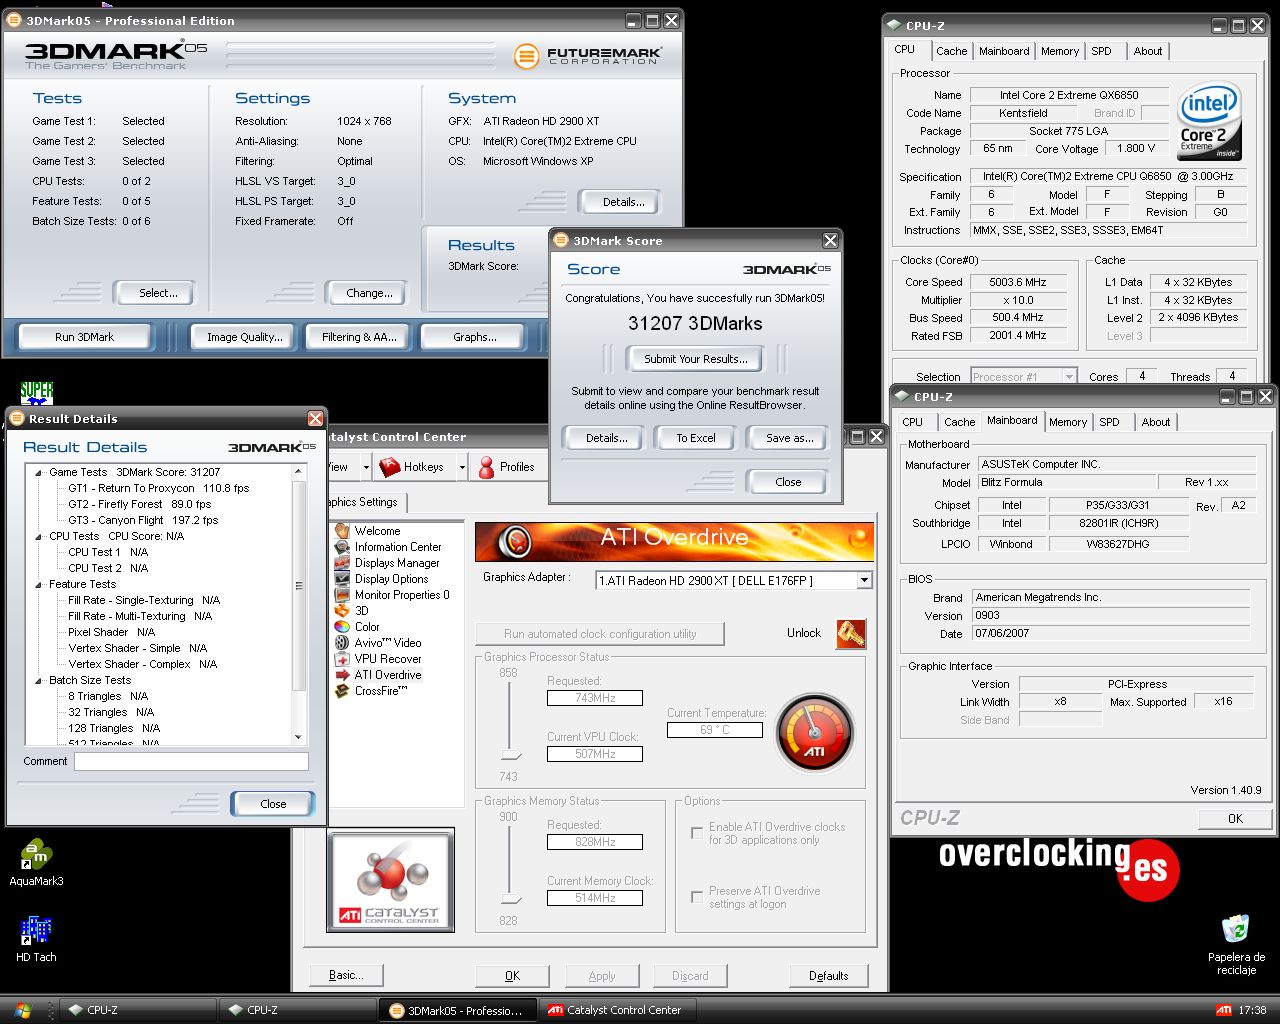Click the Comment input field
Image resolution: width=1280 pixels, height=1024 pixels.
point(191,762)
